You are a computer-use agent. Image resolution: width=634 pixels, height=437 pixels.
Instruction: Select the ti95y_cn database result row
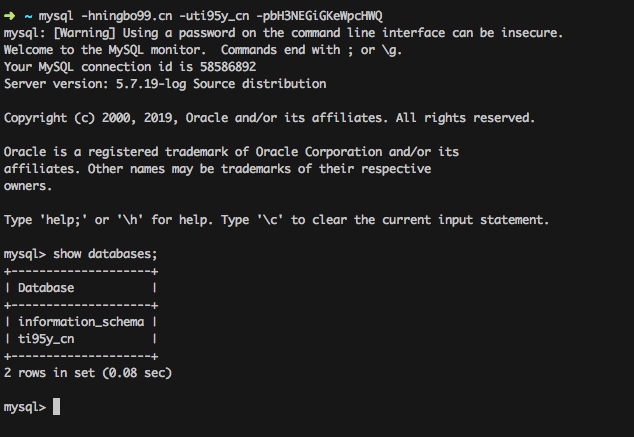click(46, 339)
